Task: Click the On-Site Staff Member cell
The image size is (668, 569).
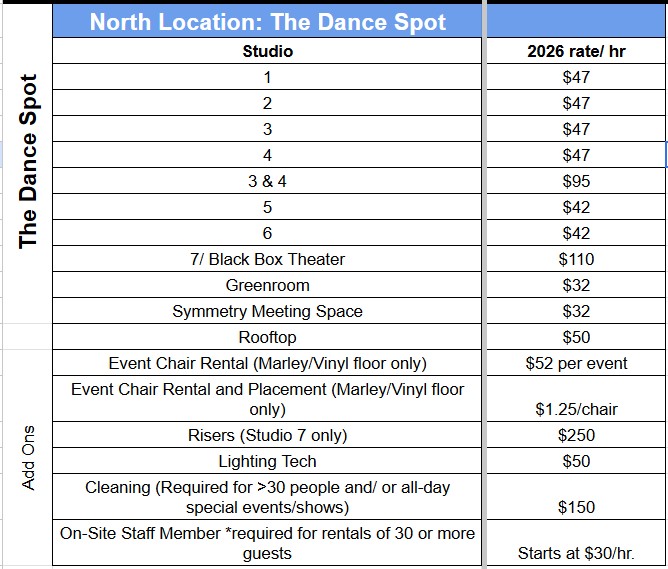Action: (268, 542)
